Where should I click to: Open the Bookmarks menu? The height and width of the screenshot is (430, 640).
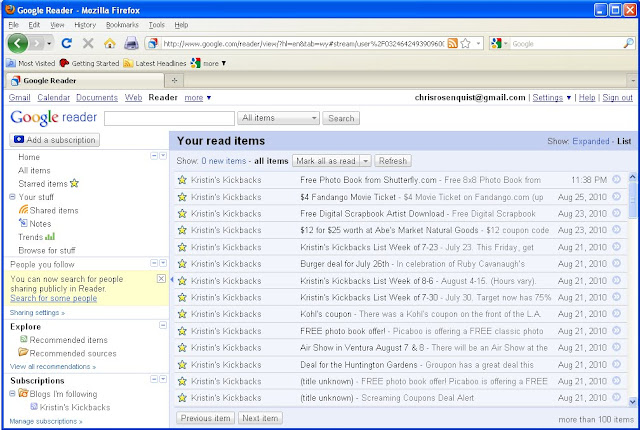[x=122, y=25]
